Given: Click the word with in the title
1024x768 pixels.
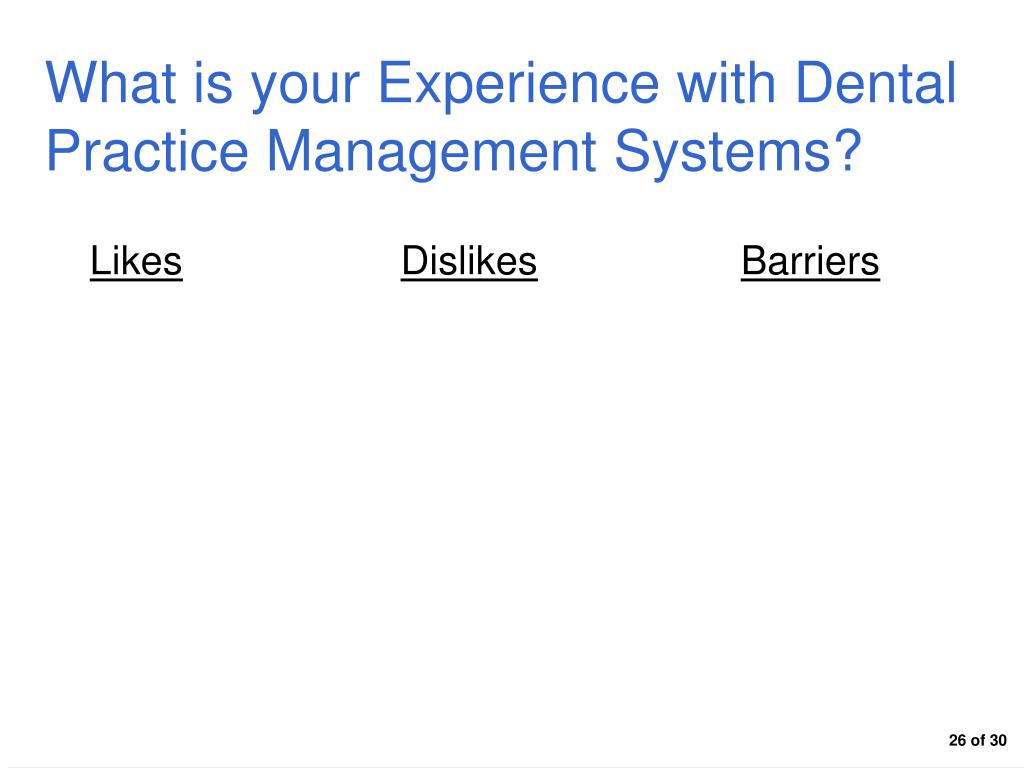Looking at the screenshot, I should point(726,82).
